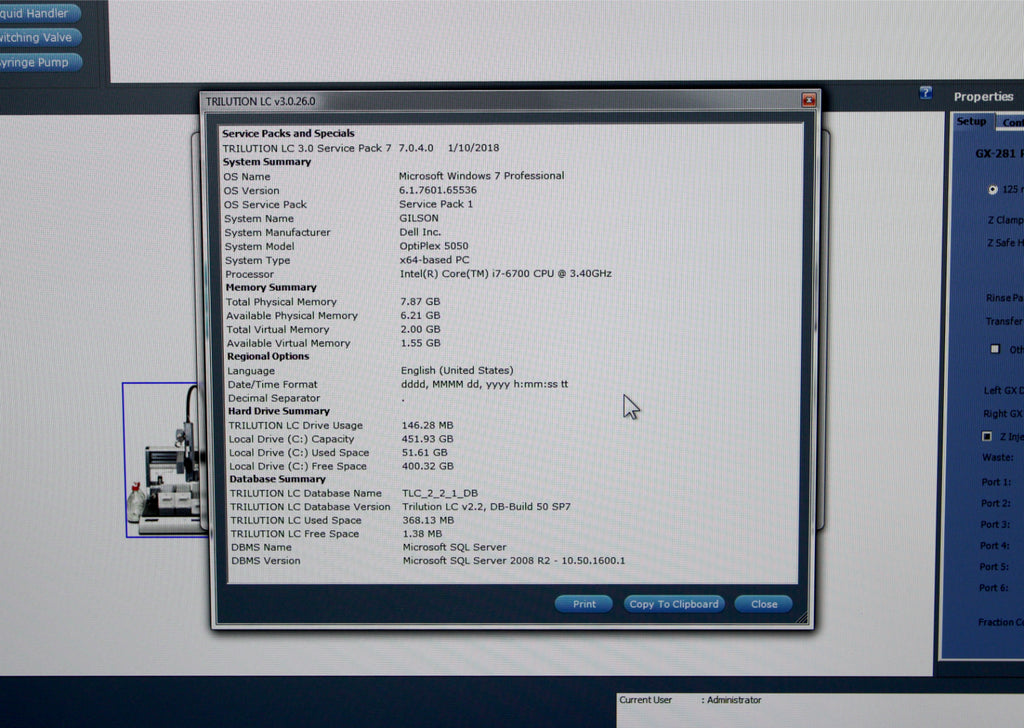Click the Current User Administrator status text
Image resolution: width=1024 pixels, height=728 pixels.
pos(690,700)
